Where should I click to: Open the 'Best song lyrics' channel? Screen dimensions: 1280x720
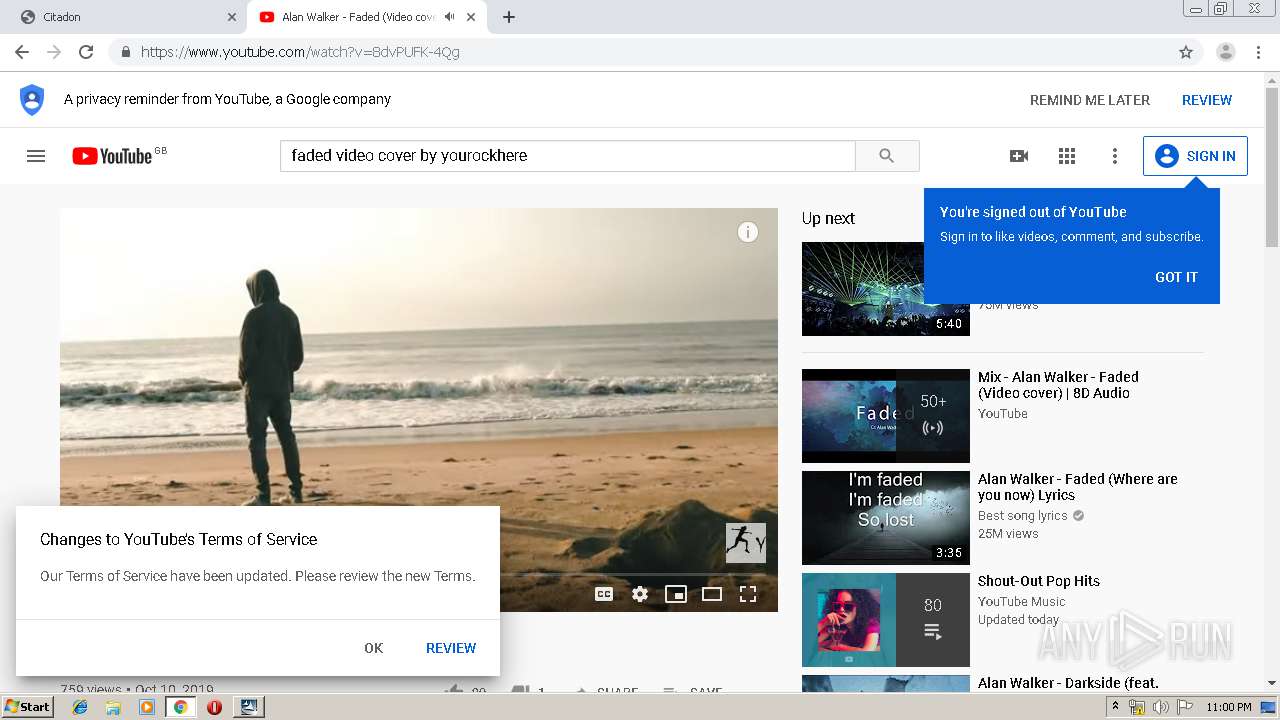coord(1023,516)
